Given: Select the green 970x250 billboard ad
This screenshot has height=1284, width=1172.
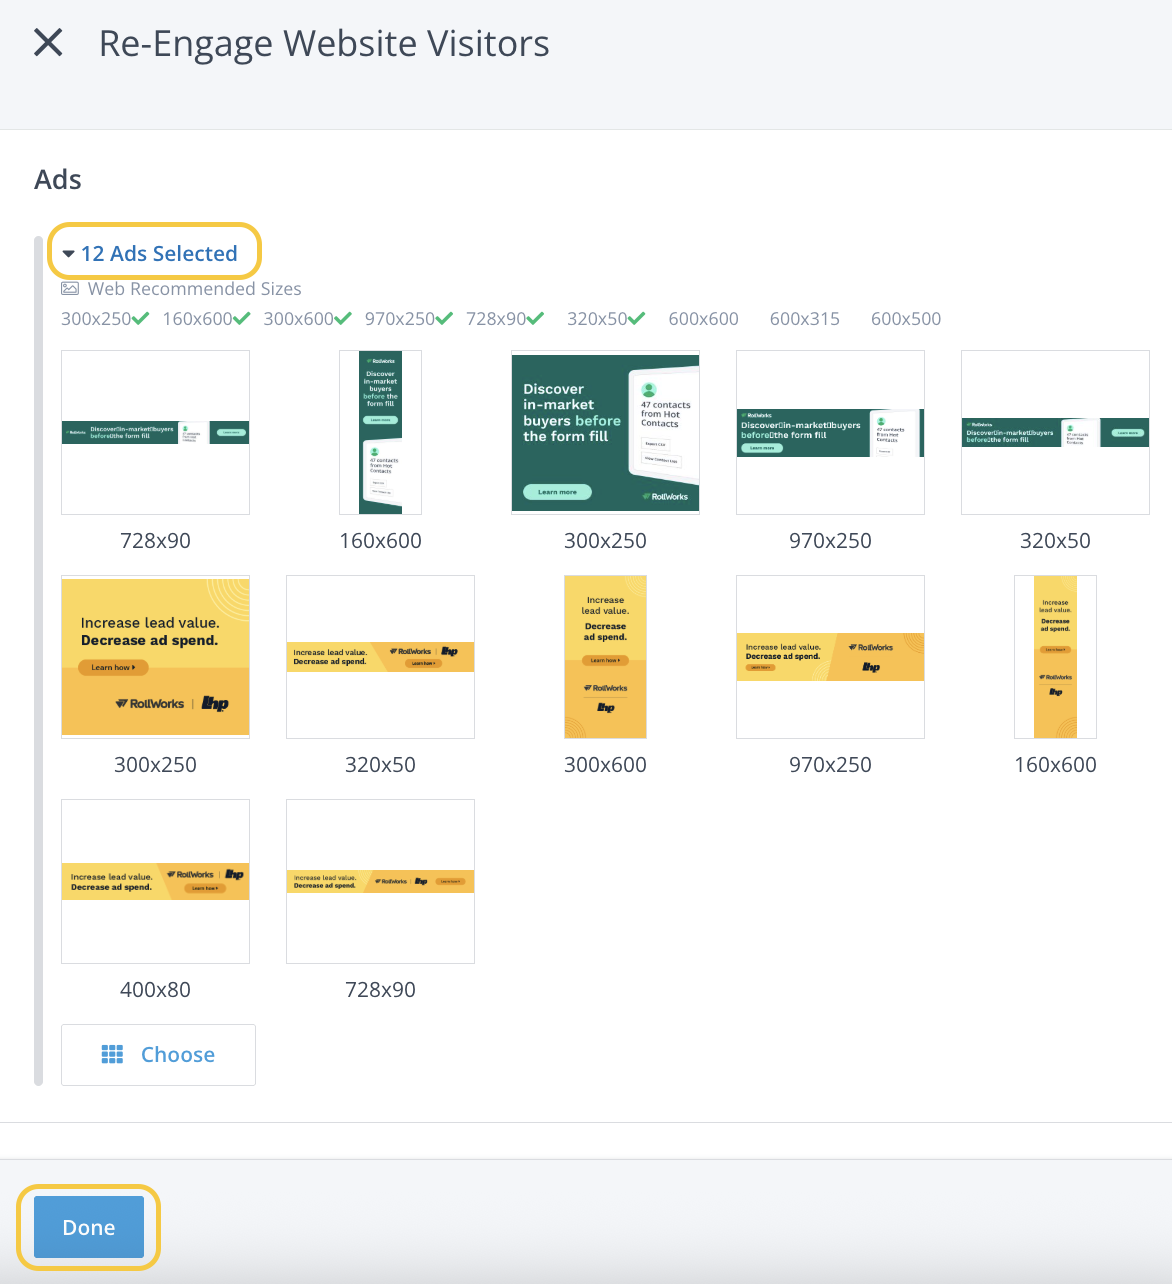Looking at the screenshot, I should (830, 432).
